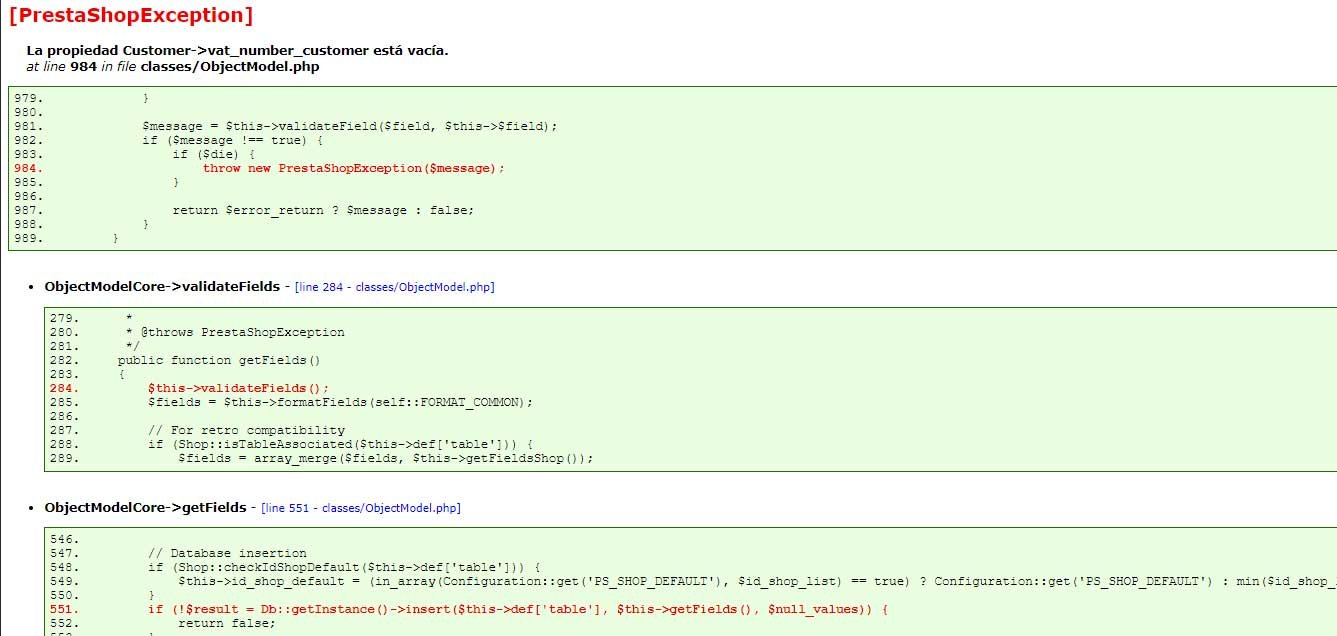This screenshot has width=1337, height=636.
Task: Click highlighted line 284 $this->validateFields()
Action: click(x=238, y=388)
